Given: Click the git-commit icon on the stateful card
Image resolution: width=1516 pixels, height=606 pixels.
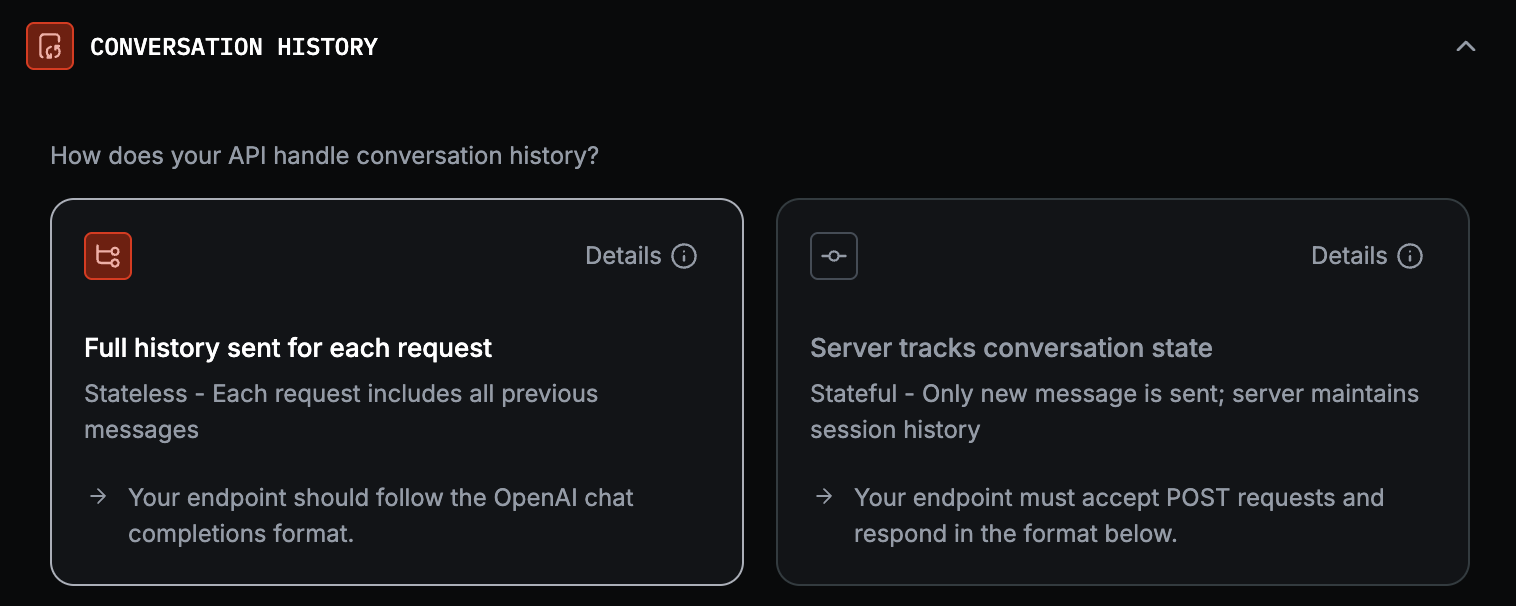Looking at the screenshot, I should 834,256.
